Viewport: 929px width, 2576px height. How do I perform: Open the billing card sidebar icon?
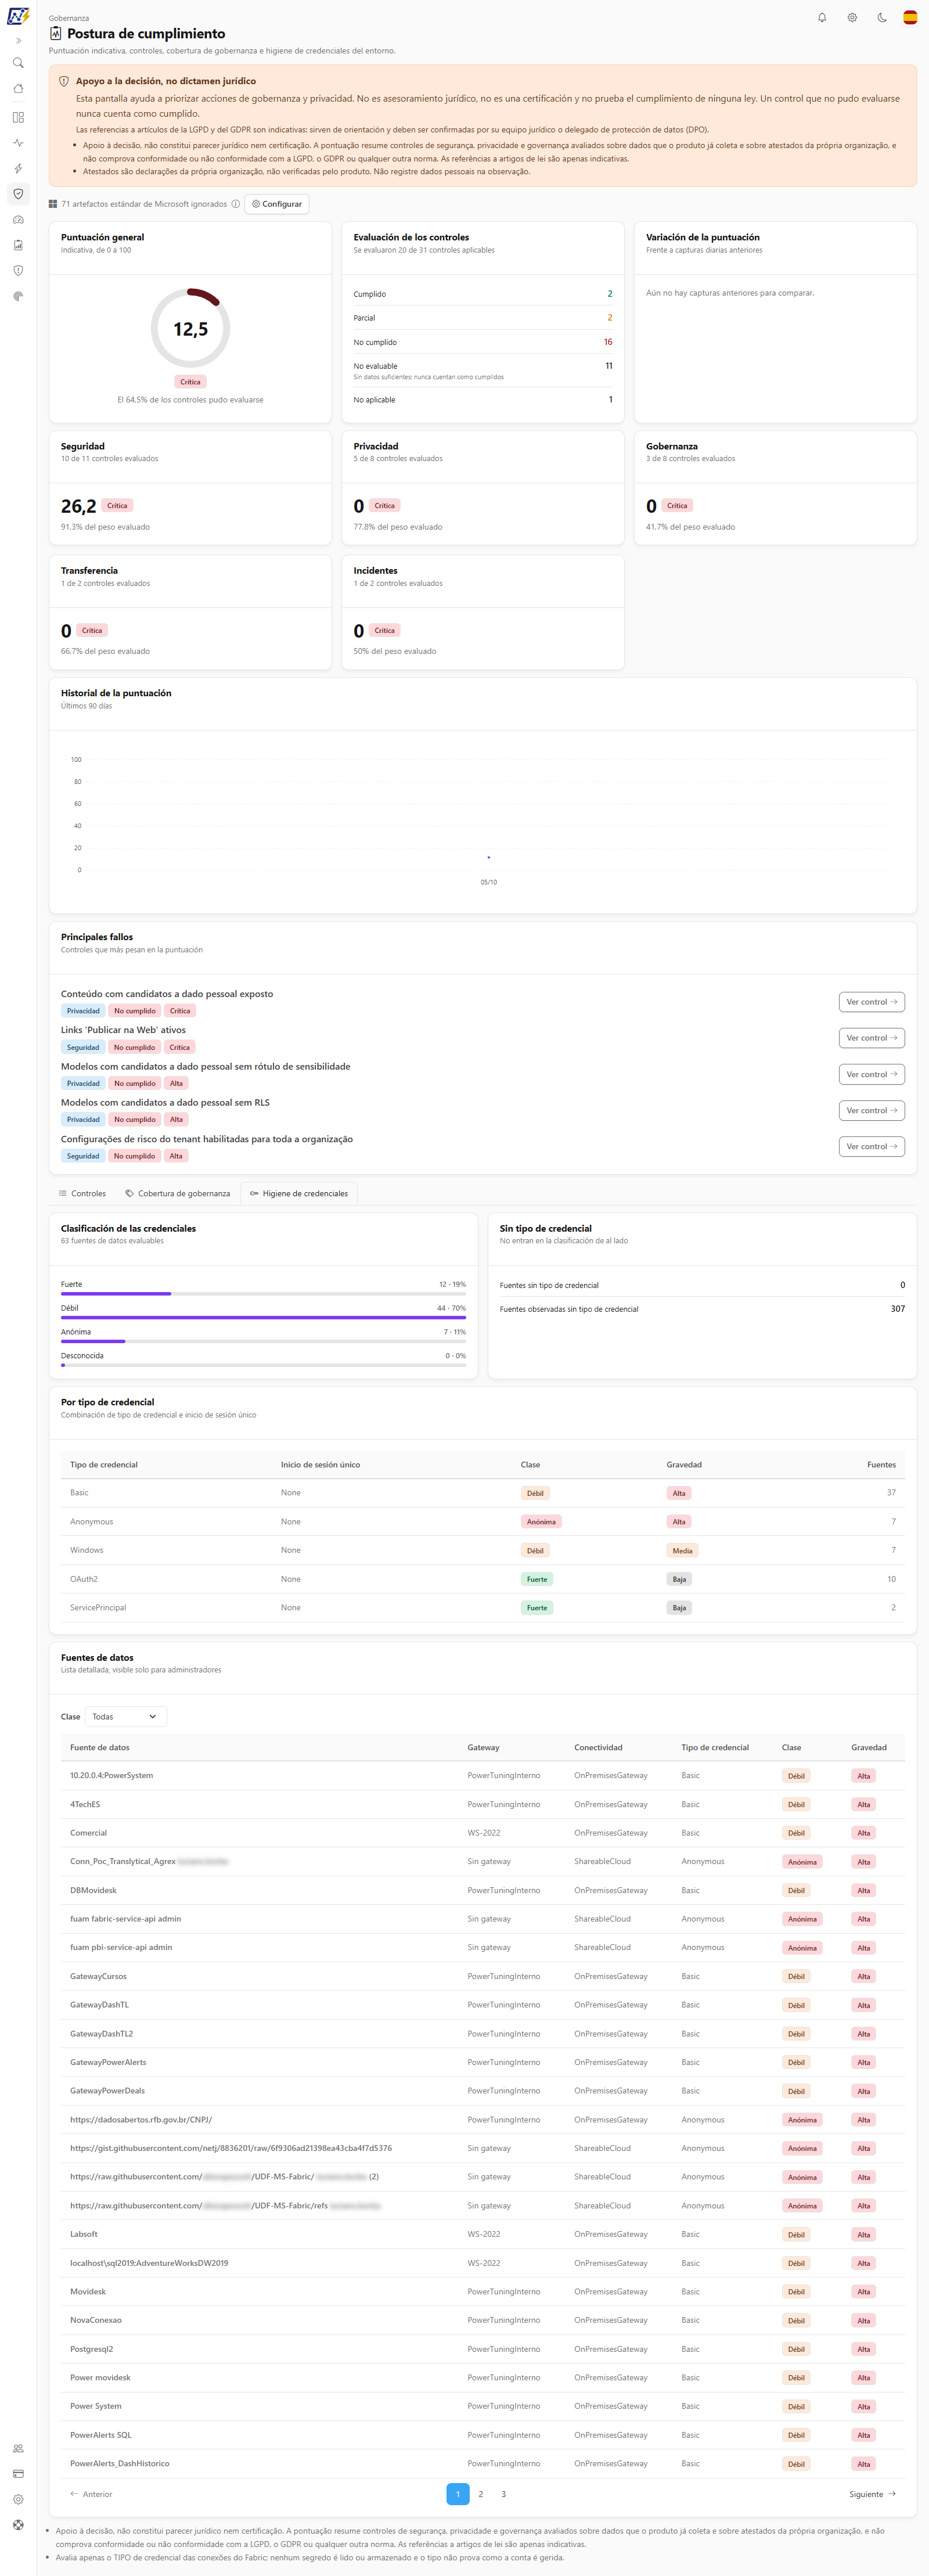pyautogui.click(x=18, y=2473)
